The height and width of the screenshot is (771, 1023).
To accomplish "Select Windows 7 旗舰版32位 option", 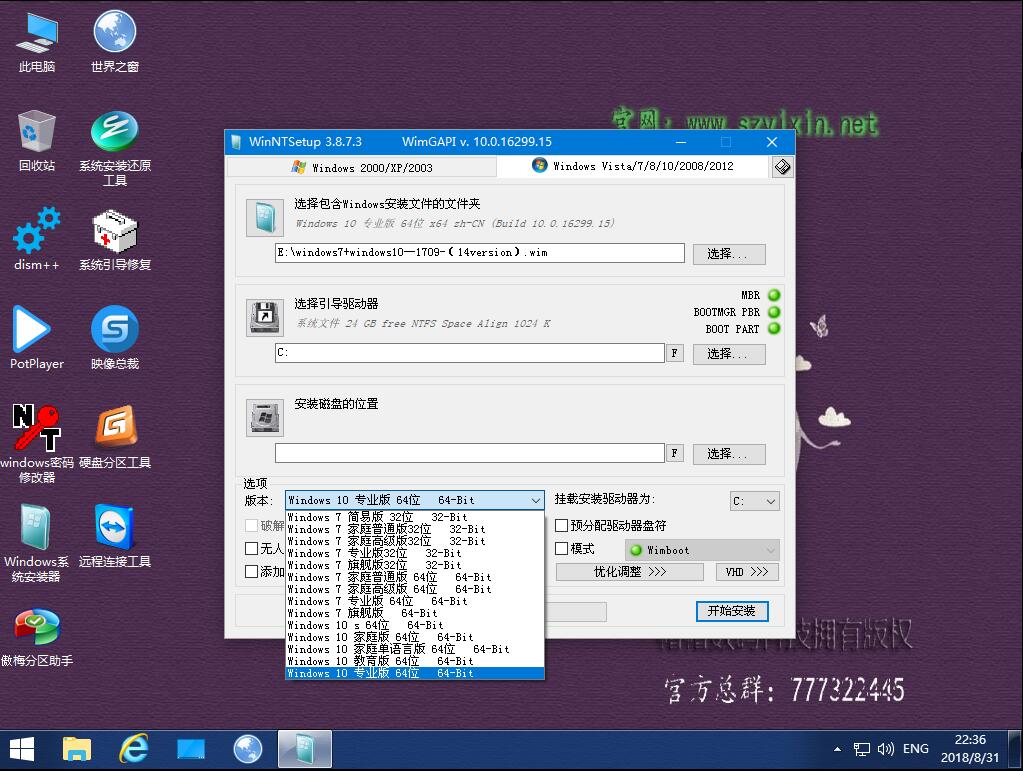I will pos(415,565).
